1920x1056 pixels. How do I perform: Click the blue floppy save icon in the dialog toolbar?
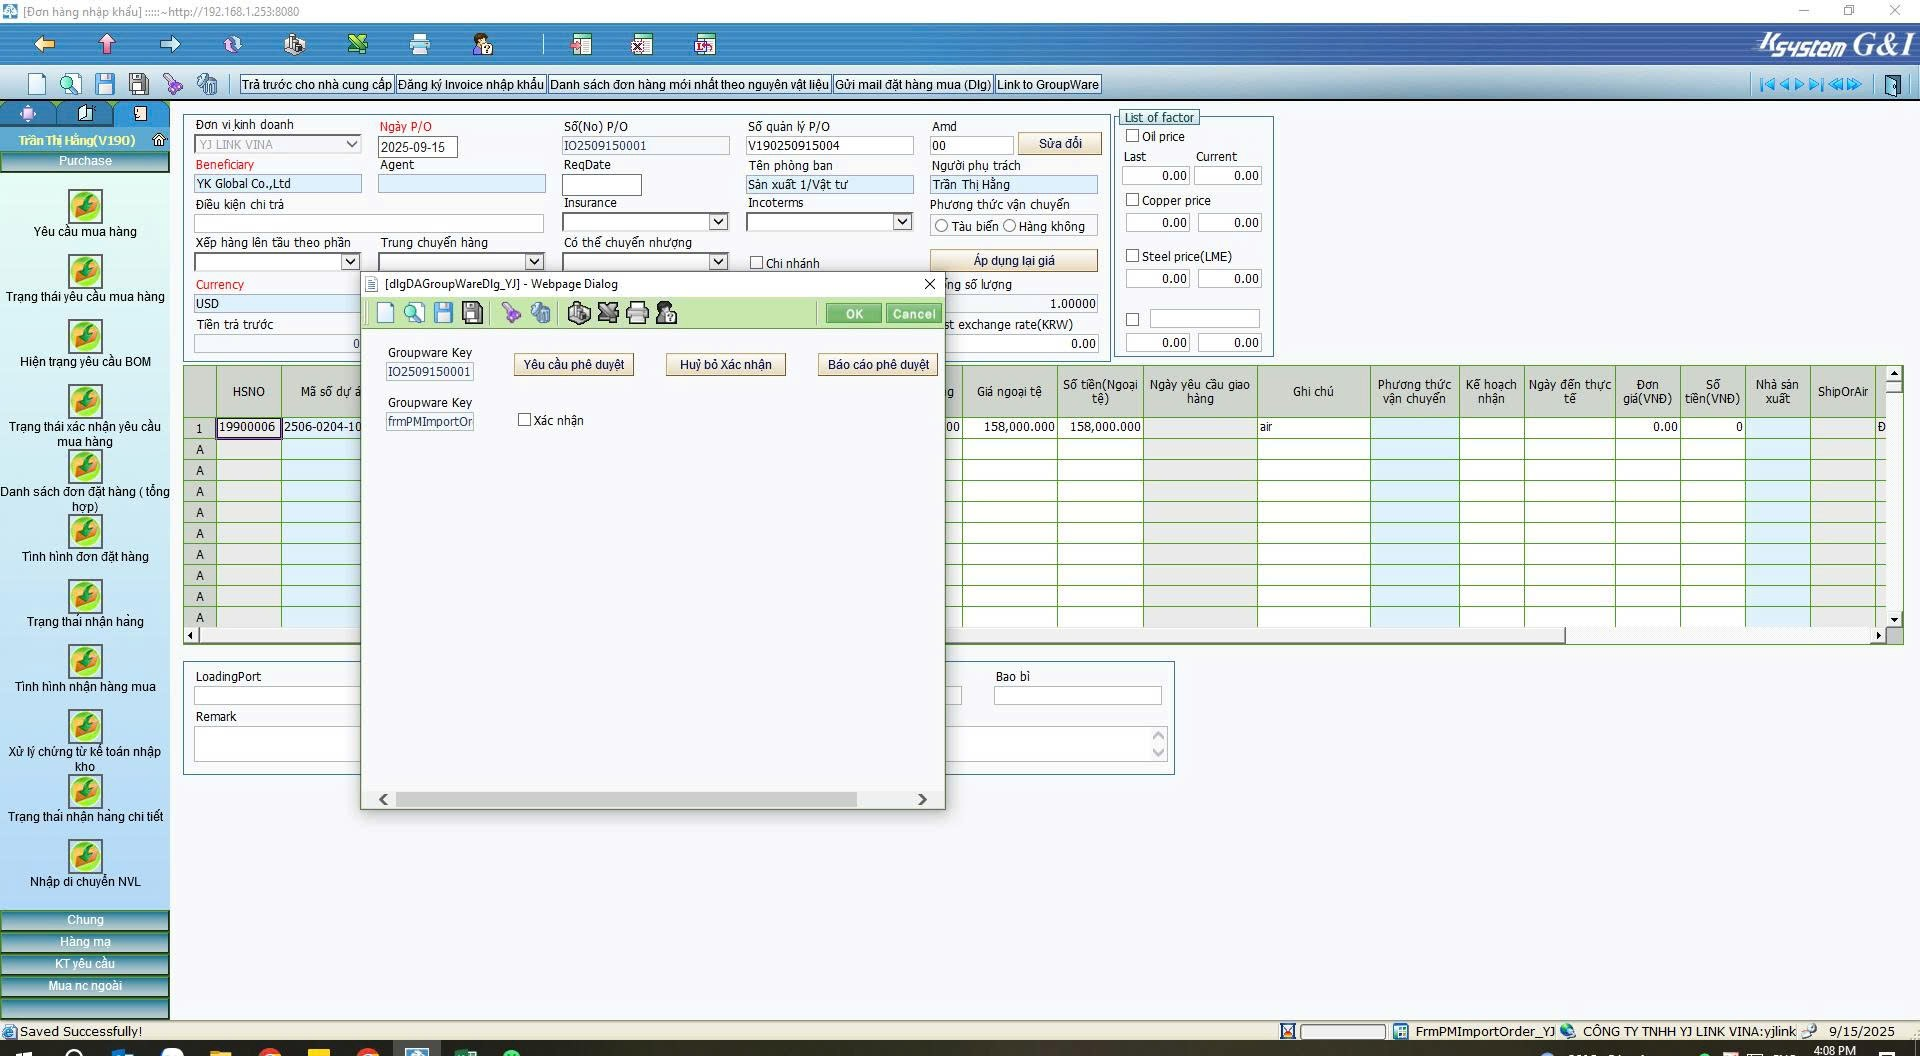[443, 314]
